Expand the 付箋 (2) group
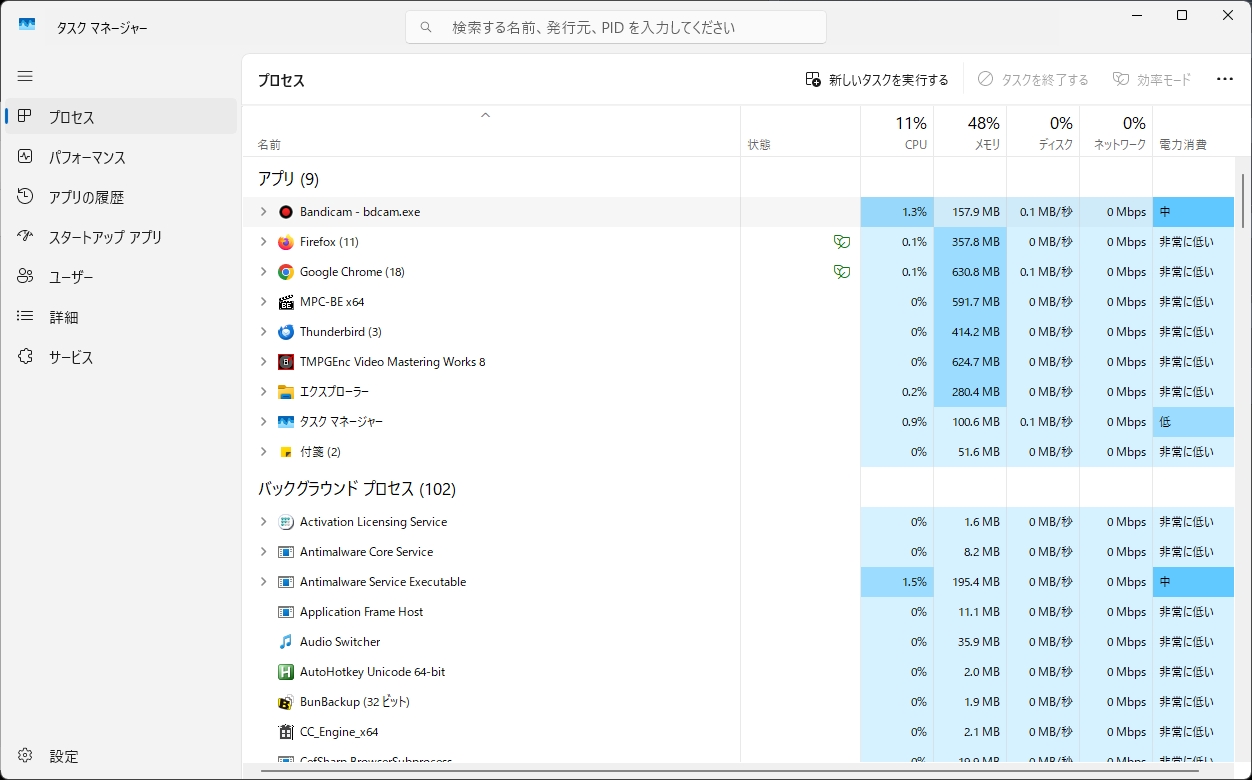Image resolution: width=1252 pixels, height=780 pixels. click(x=263, y=452)
